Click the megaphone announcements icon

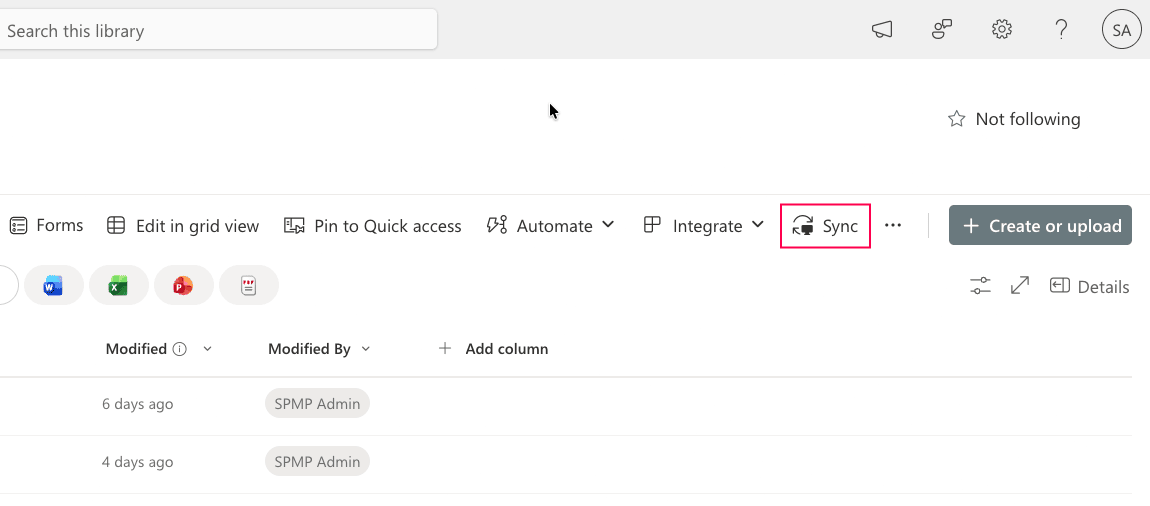coord(881,30)
